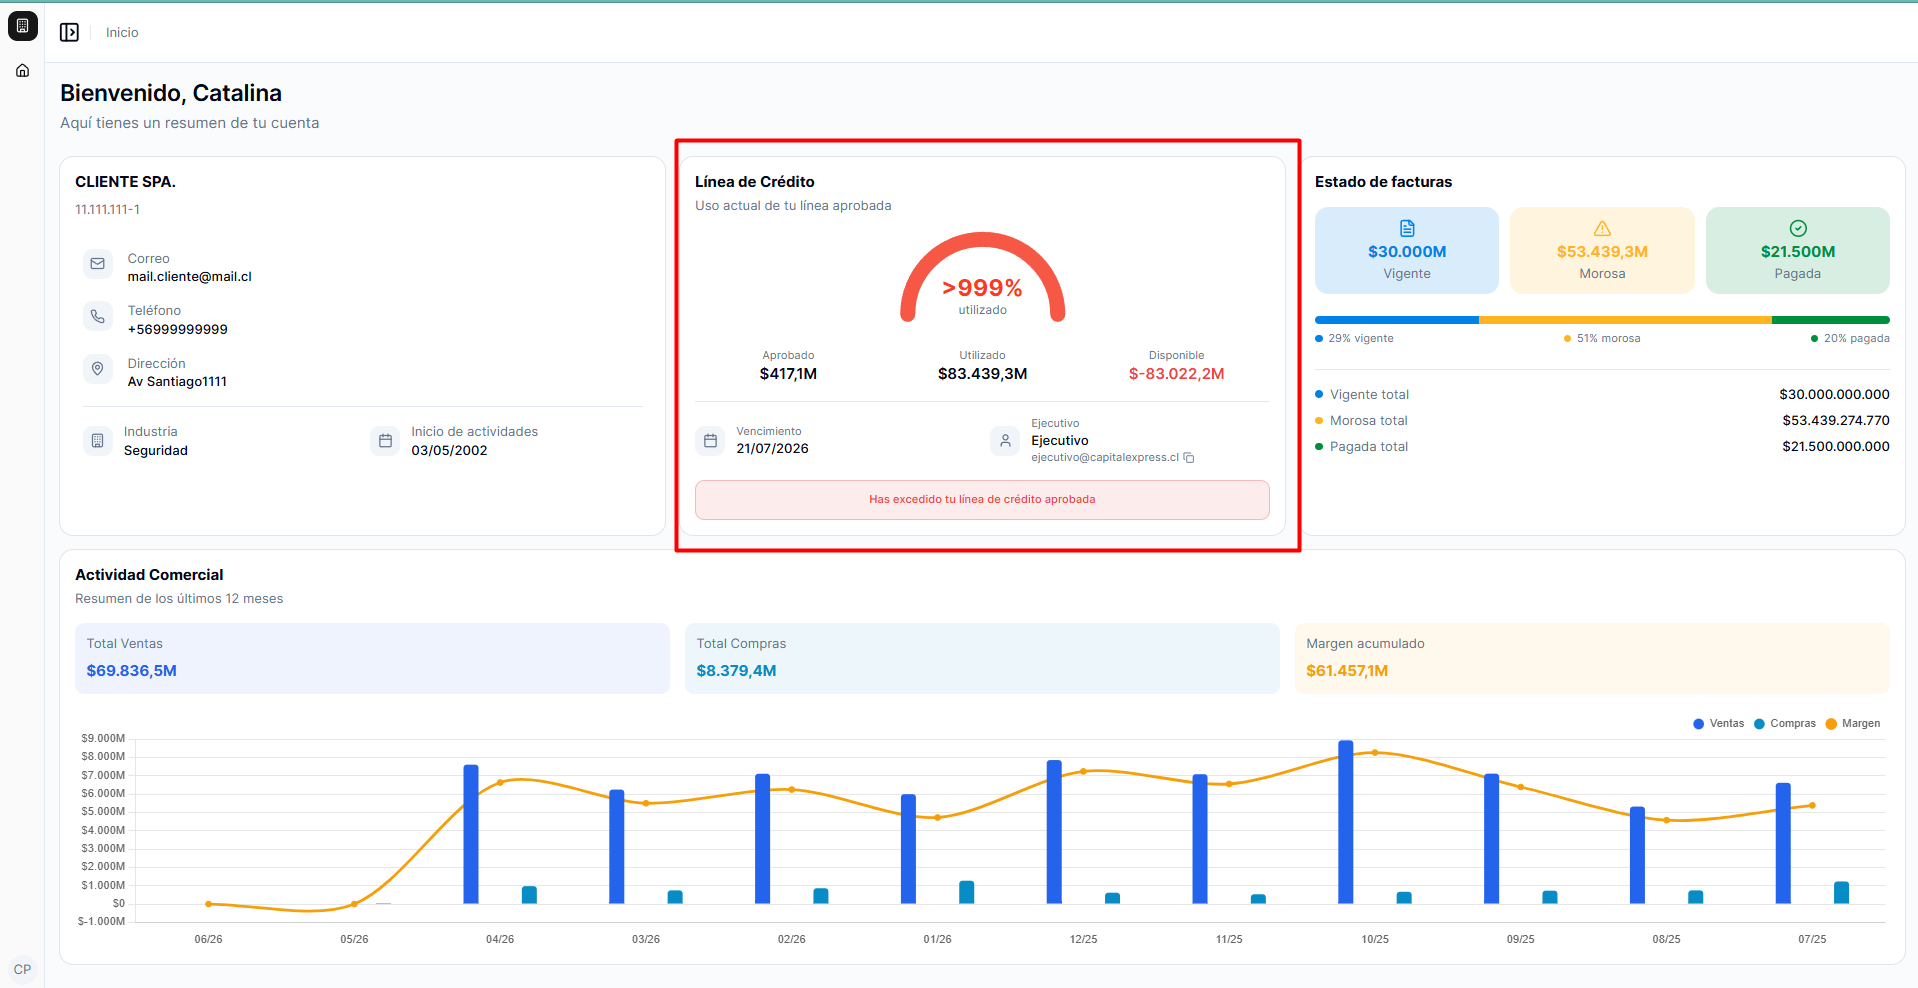Click the exceeded credit line alert banner

pyautogui.click(x=982, y=500)
